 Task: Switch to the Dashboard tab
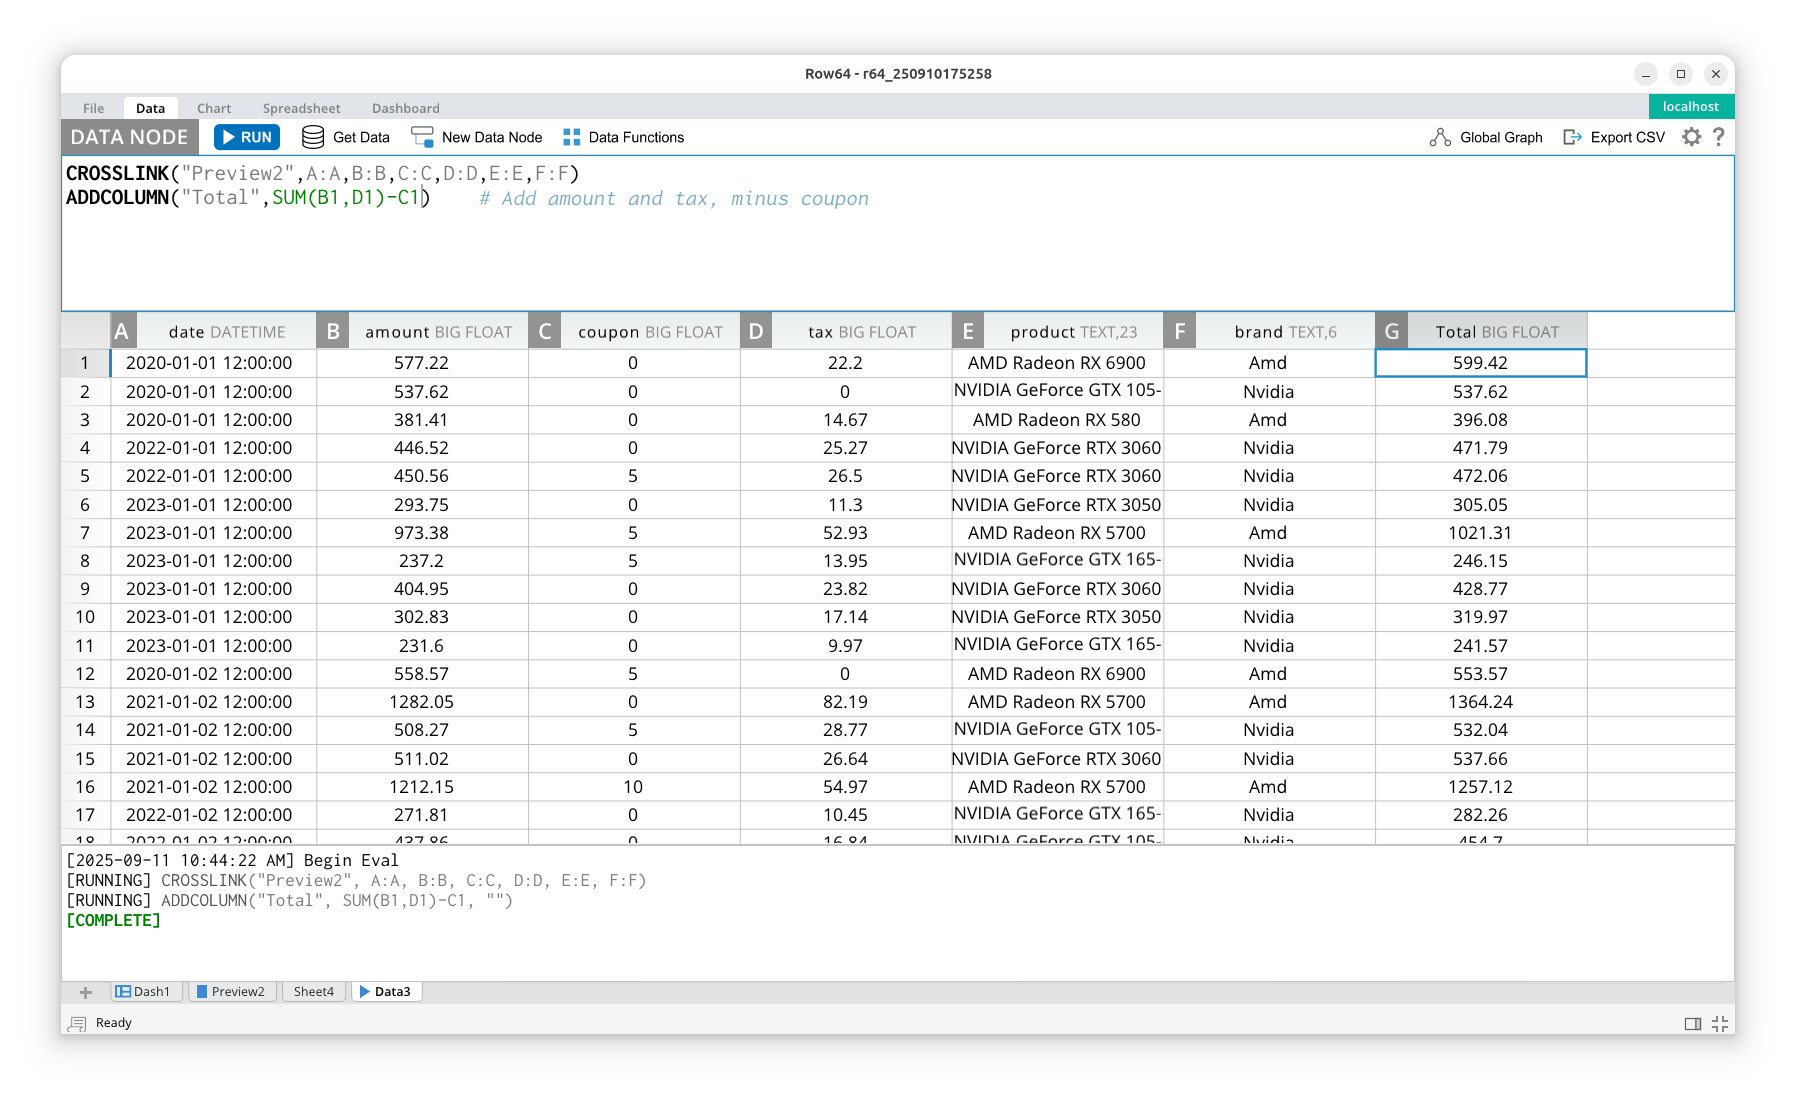(405, 108)
